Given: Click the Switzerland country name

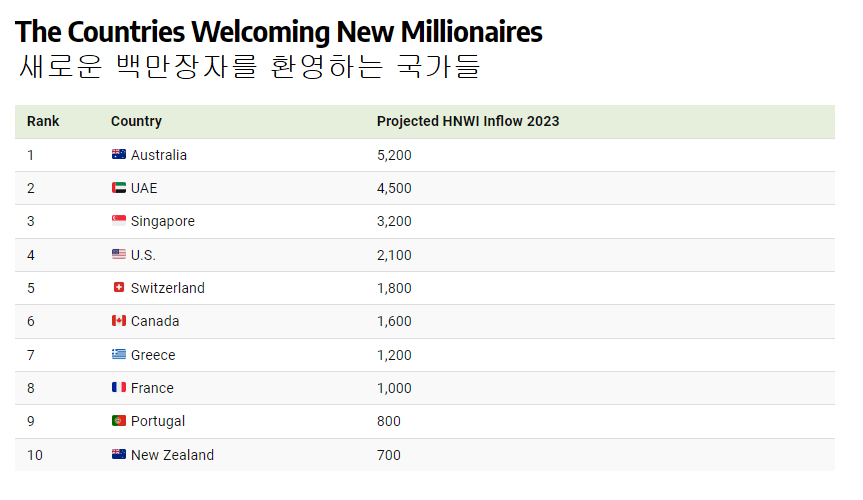Looking at the screenshot, I should [168, 288].
